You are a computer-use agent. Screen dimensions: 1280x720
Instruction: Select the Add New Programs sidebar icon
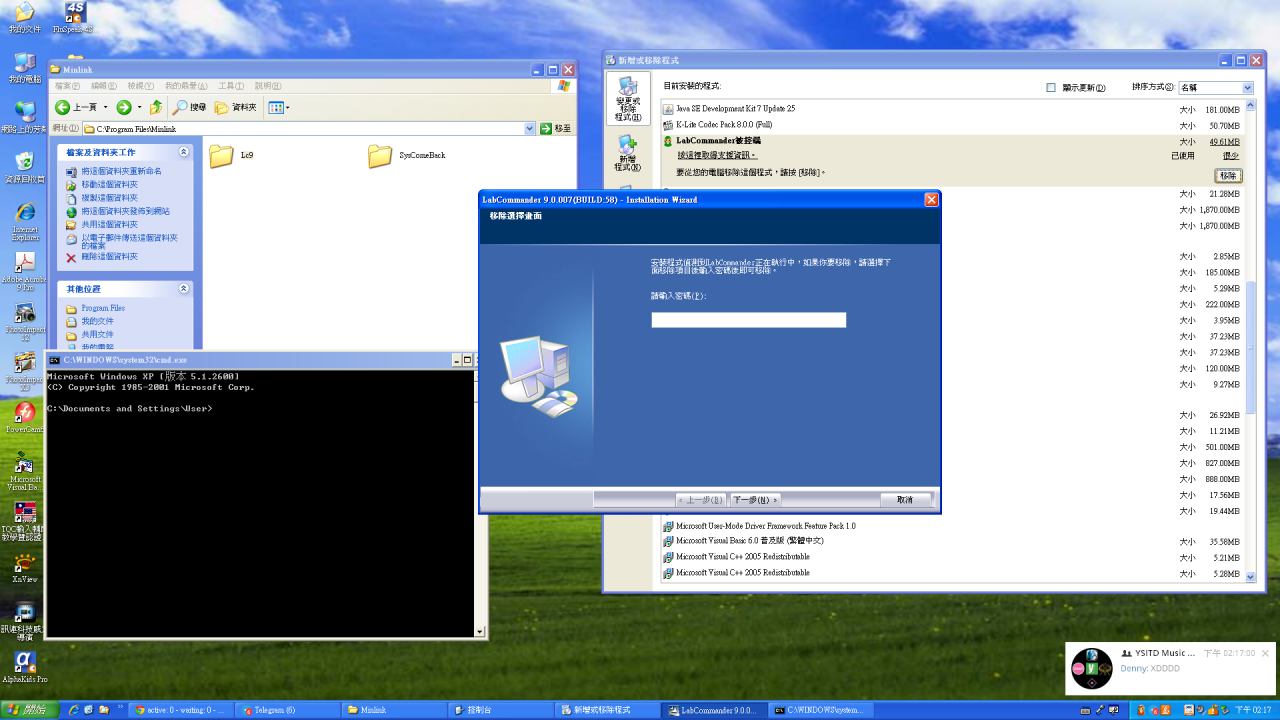pyautogui.click(x=628, y=153)
